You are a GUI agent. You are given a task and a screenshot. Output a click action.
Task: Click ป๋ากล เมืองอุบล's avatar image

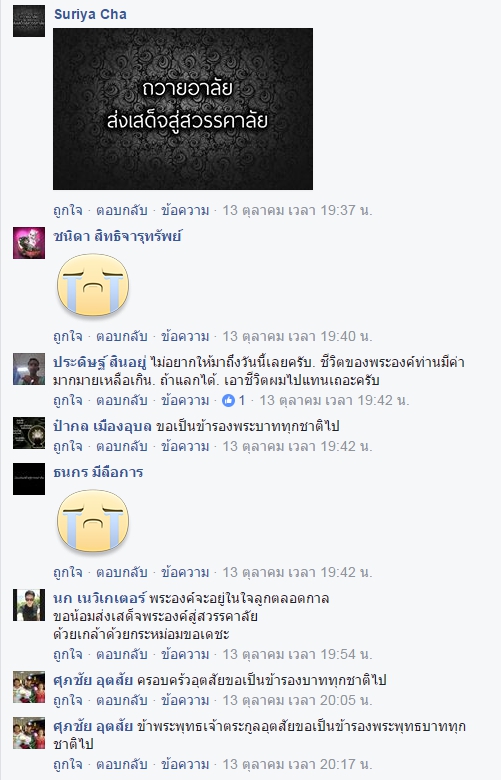[x=29, y=433]
